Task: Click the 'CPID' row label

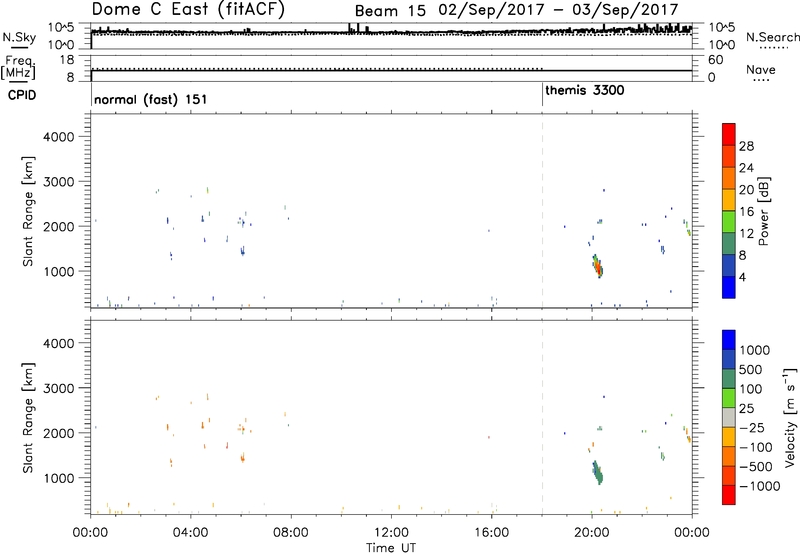Action: coord(22,95)
